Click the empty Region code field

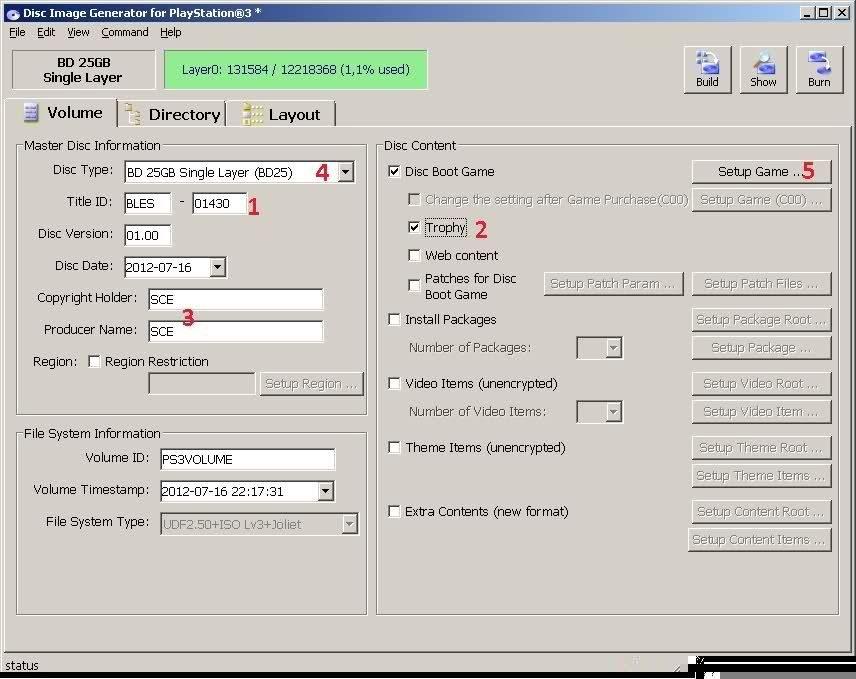pos(201,384)
